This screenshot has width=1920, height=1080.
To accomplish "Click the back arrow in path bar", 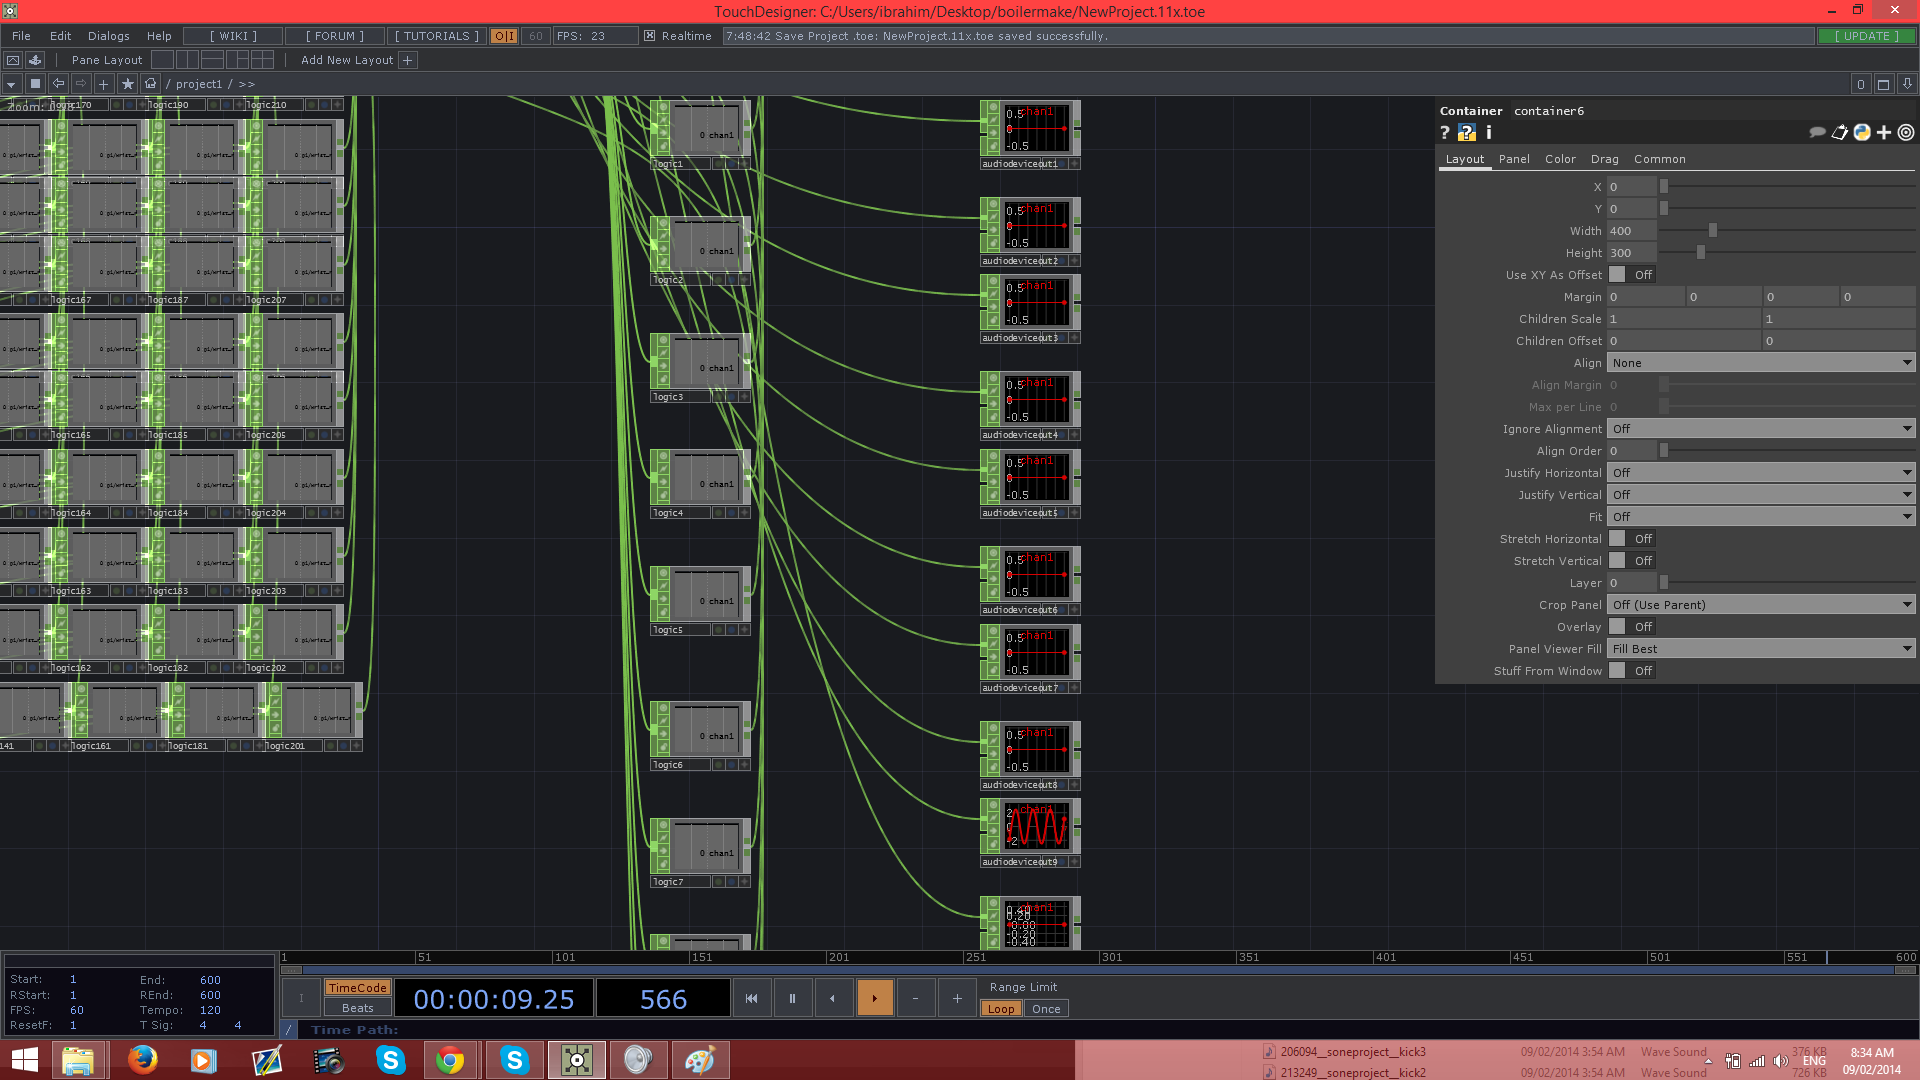I will coord(58,84).
